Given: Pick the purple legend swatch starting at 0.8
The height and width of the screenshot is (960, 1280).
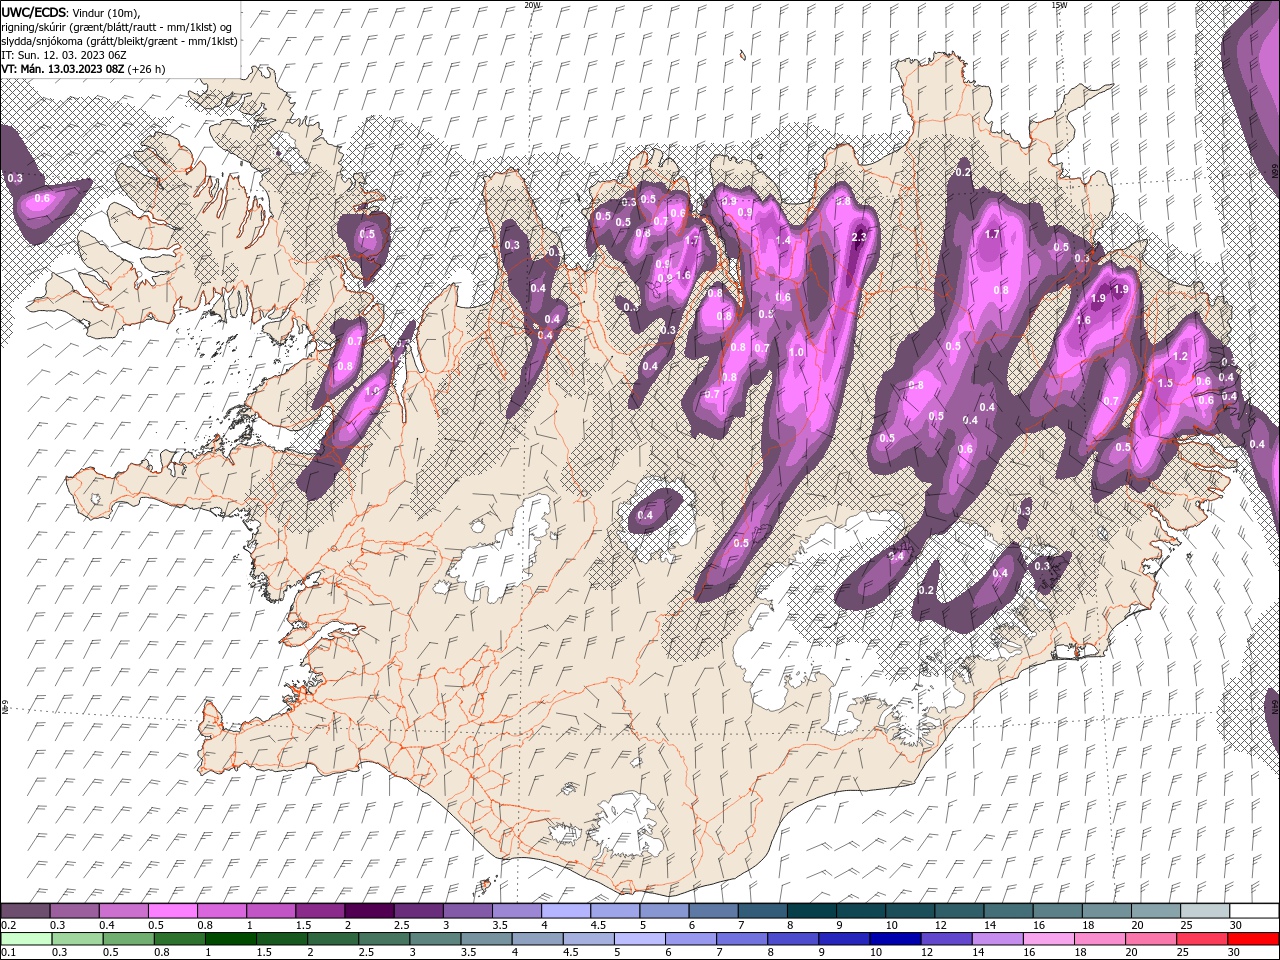Looking at the screenshot, I should tap(221, 911).
